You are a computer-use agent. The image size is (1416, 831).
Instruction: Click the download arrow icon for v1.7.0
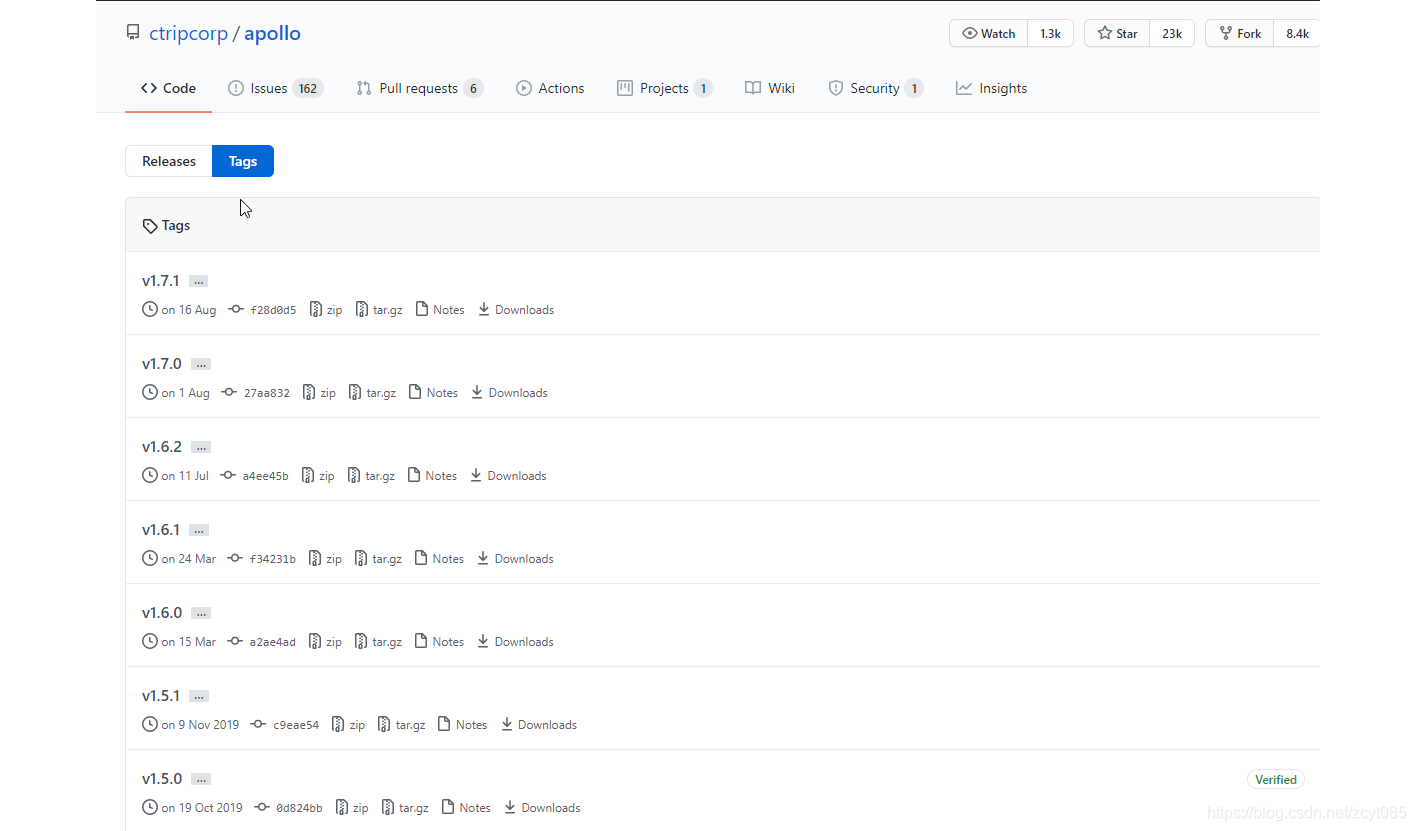(x=477, y=393)
